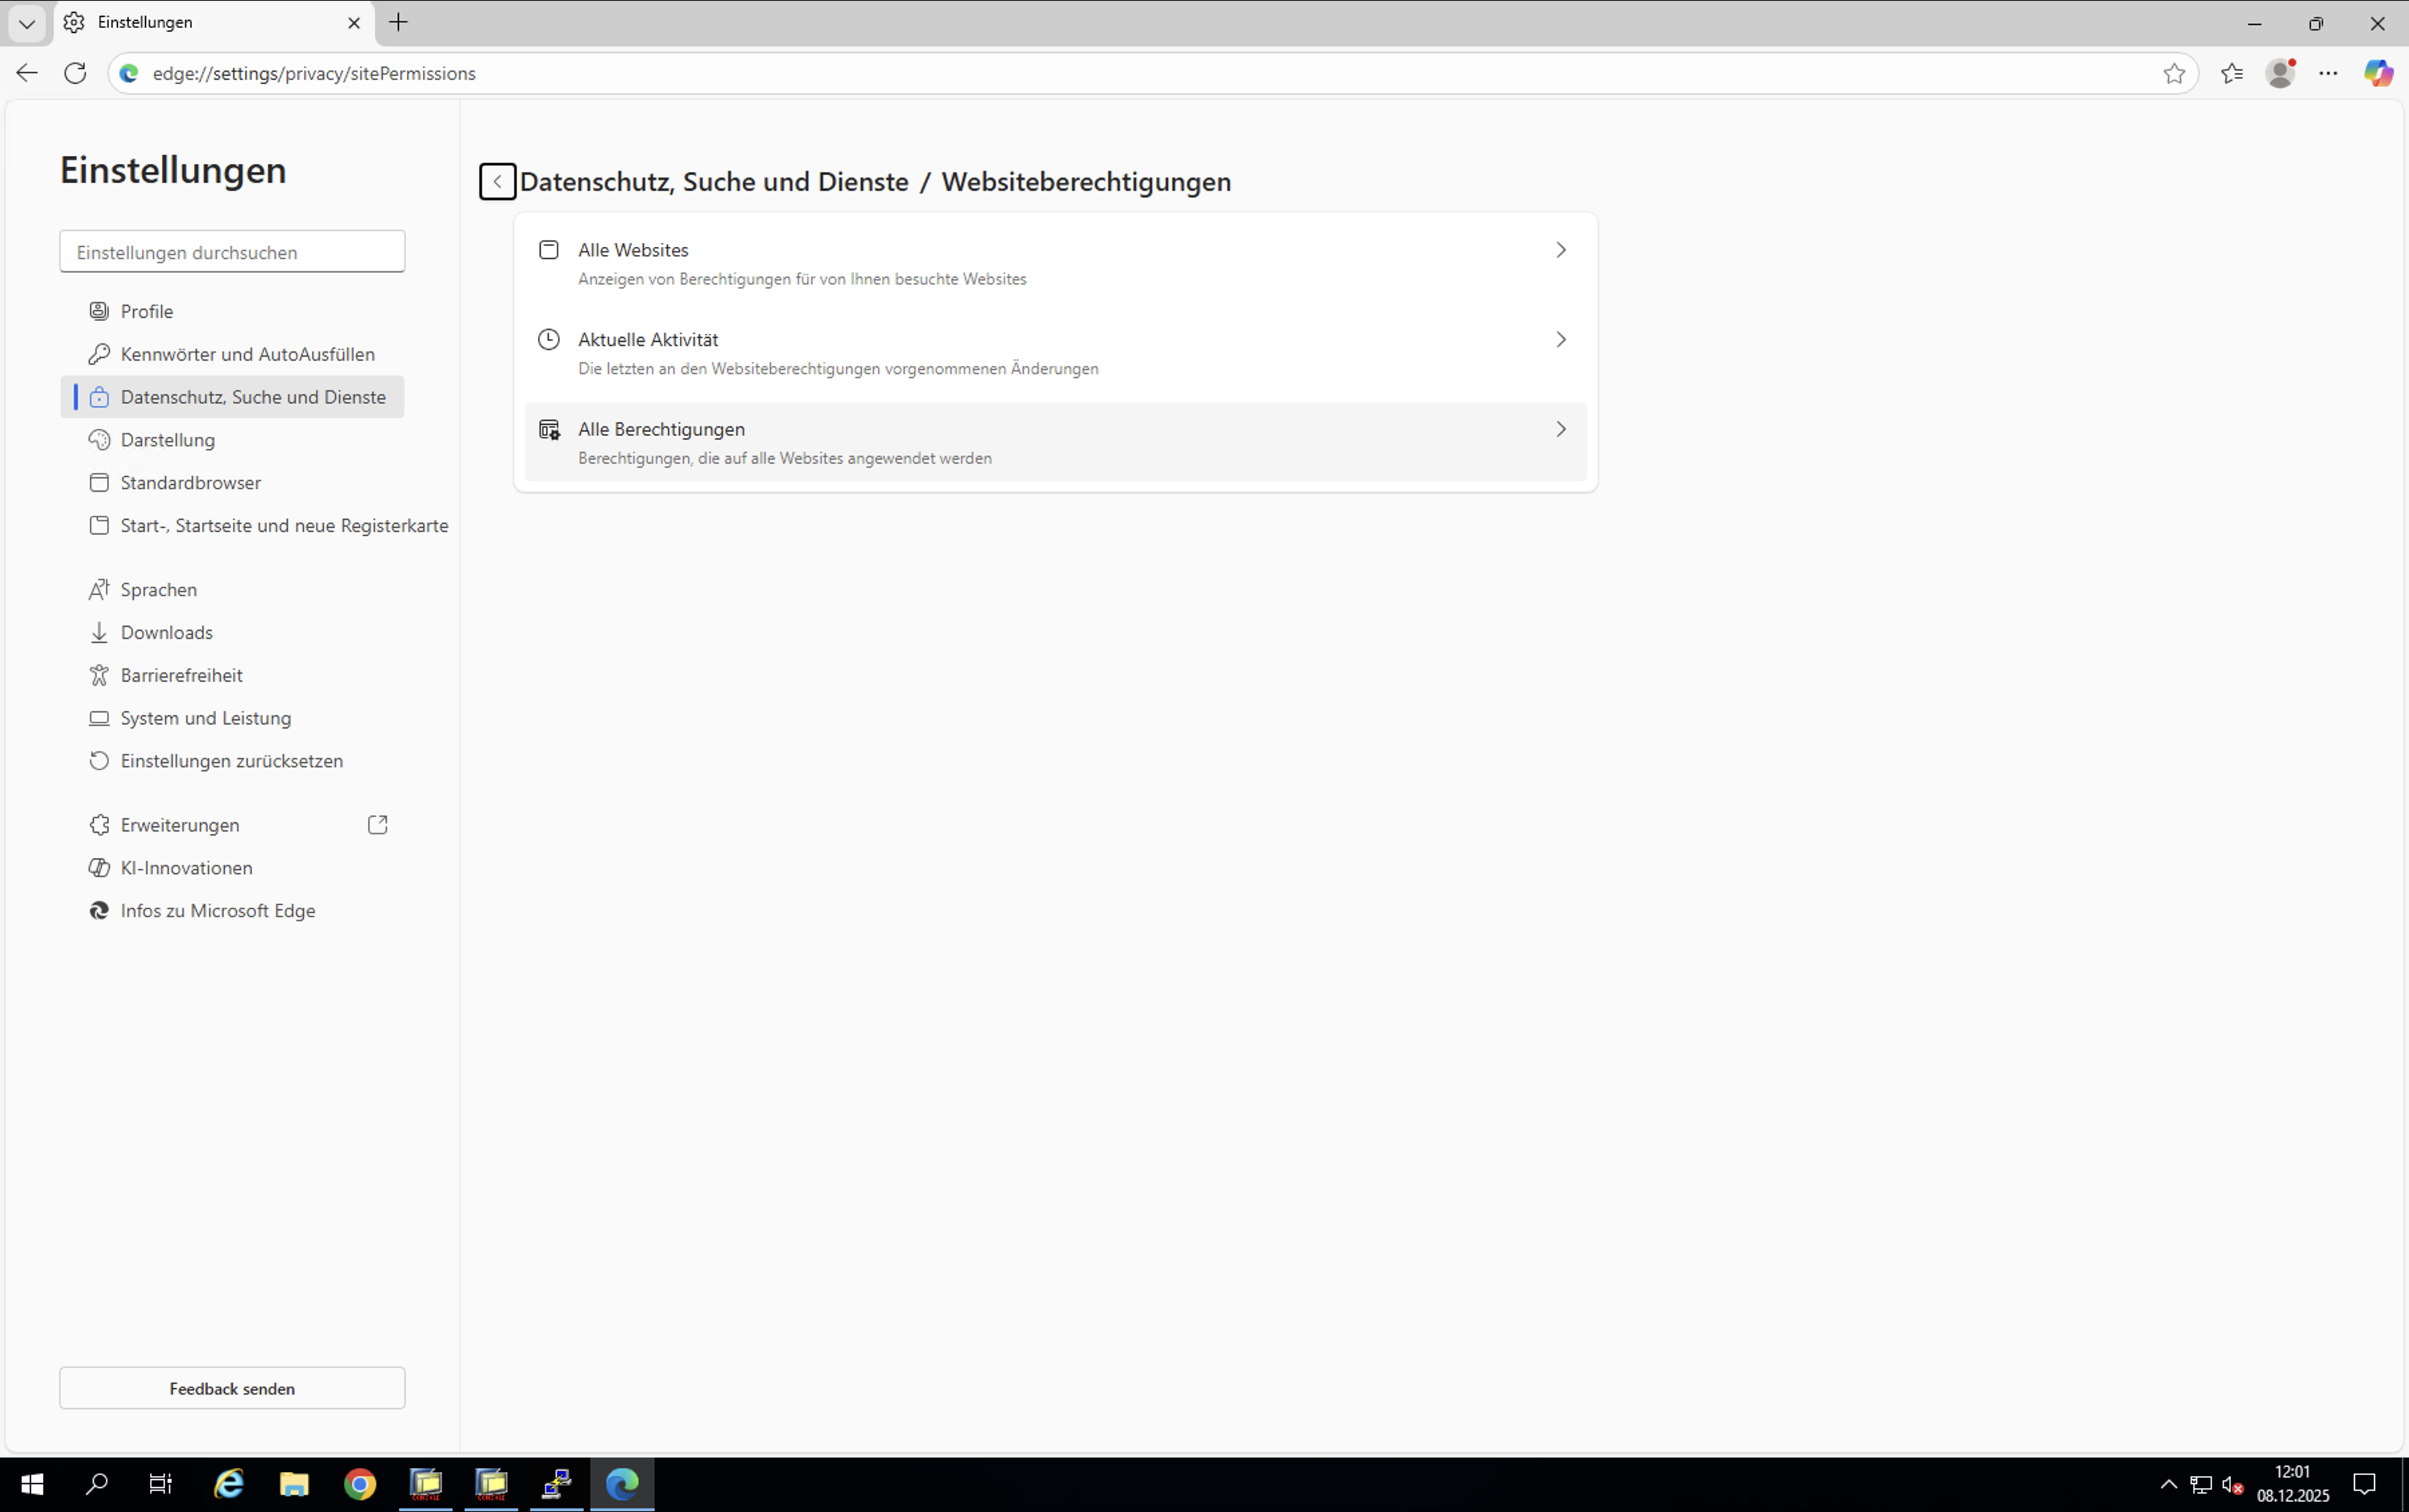Click the back chevron beside Datenschutz heading
This screenshot has width=2409, height=1512.
click(x=497, y=182)
